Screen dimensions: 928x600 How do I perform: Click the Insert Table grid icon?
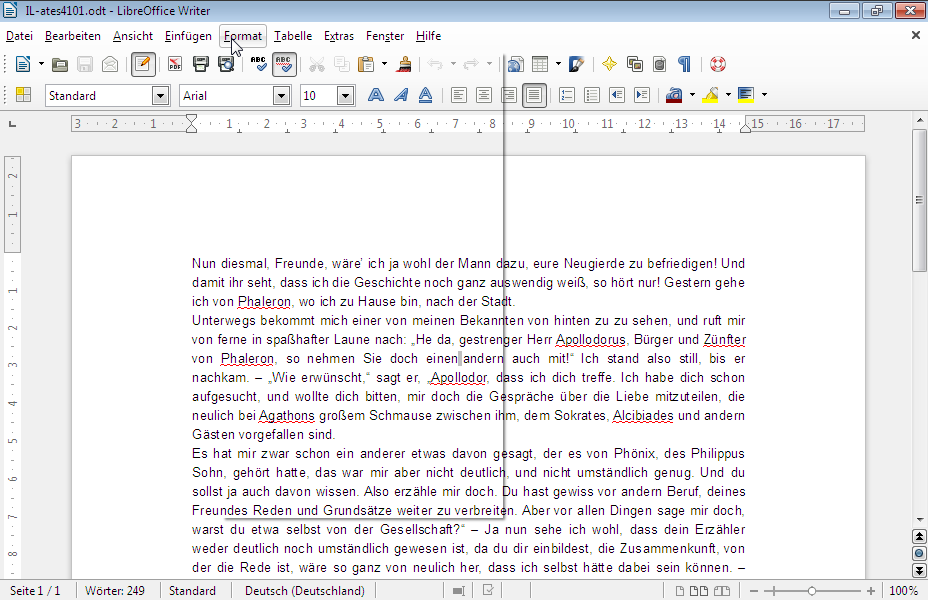pos(540,64)
